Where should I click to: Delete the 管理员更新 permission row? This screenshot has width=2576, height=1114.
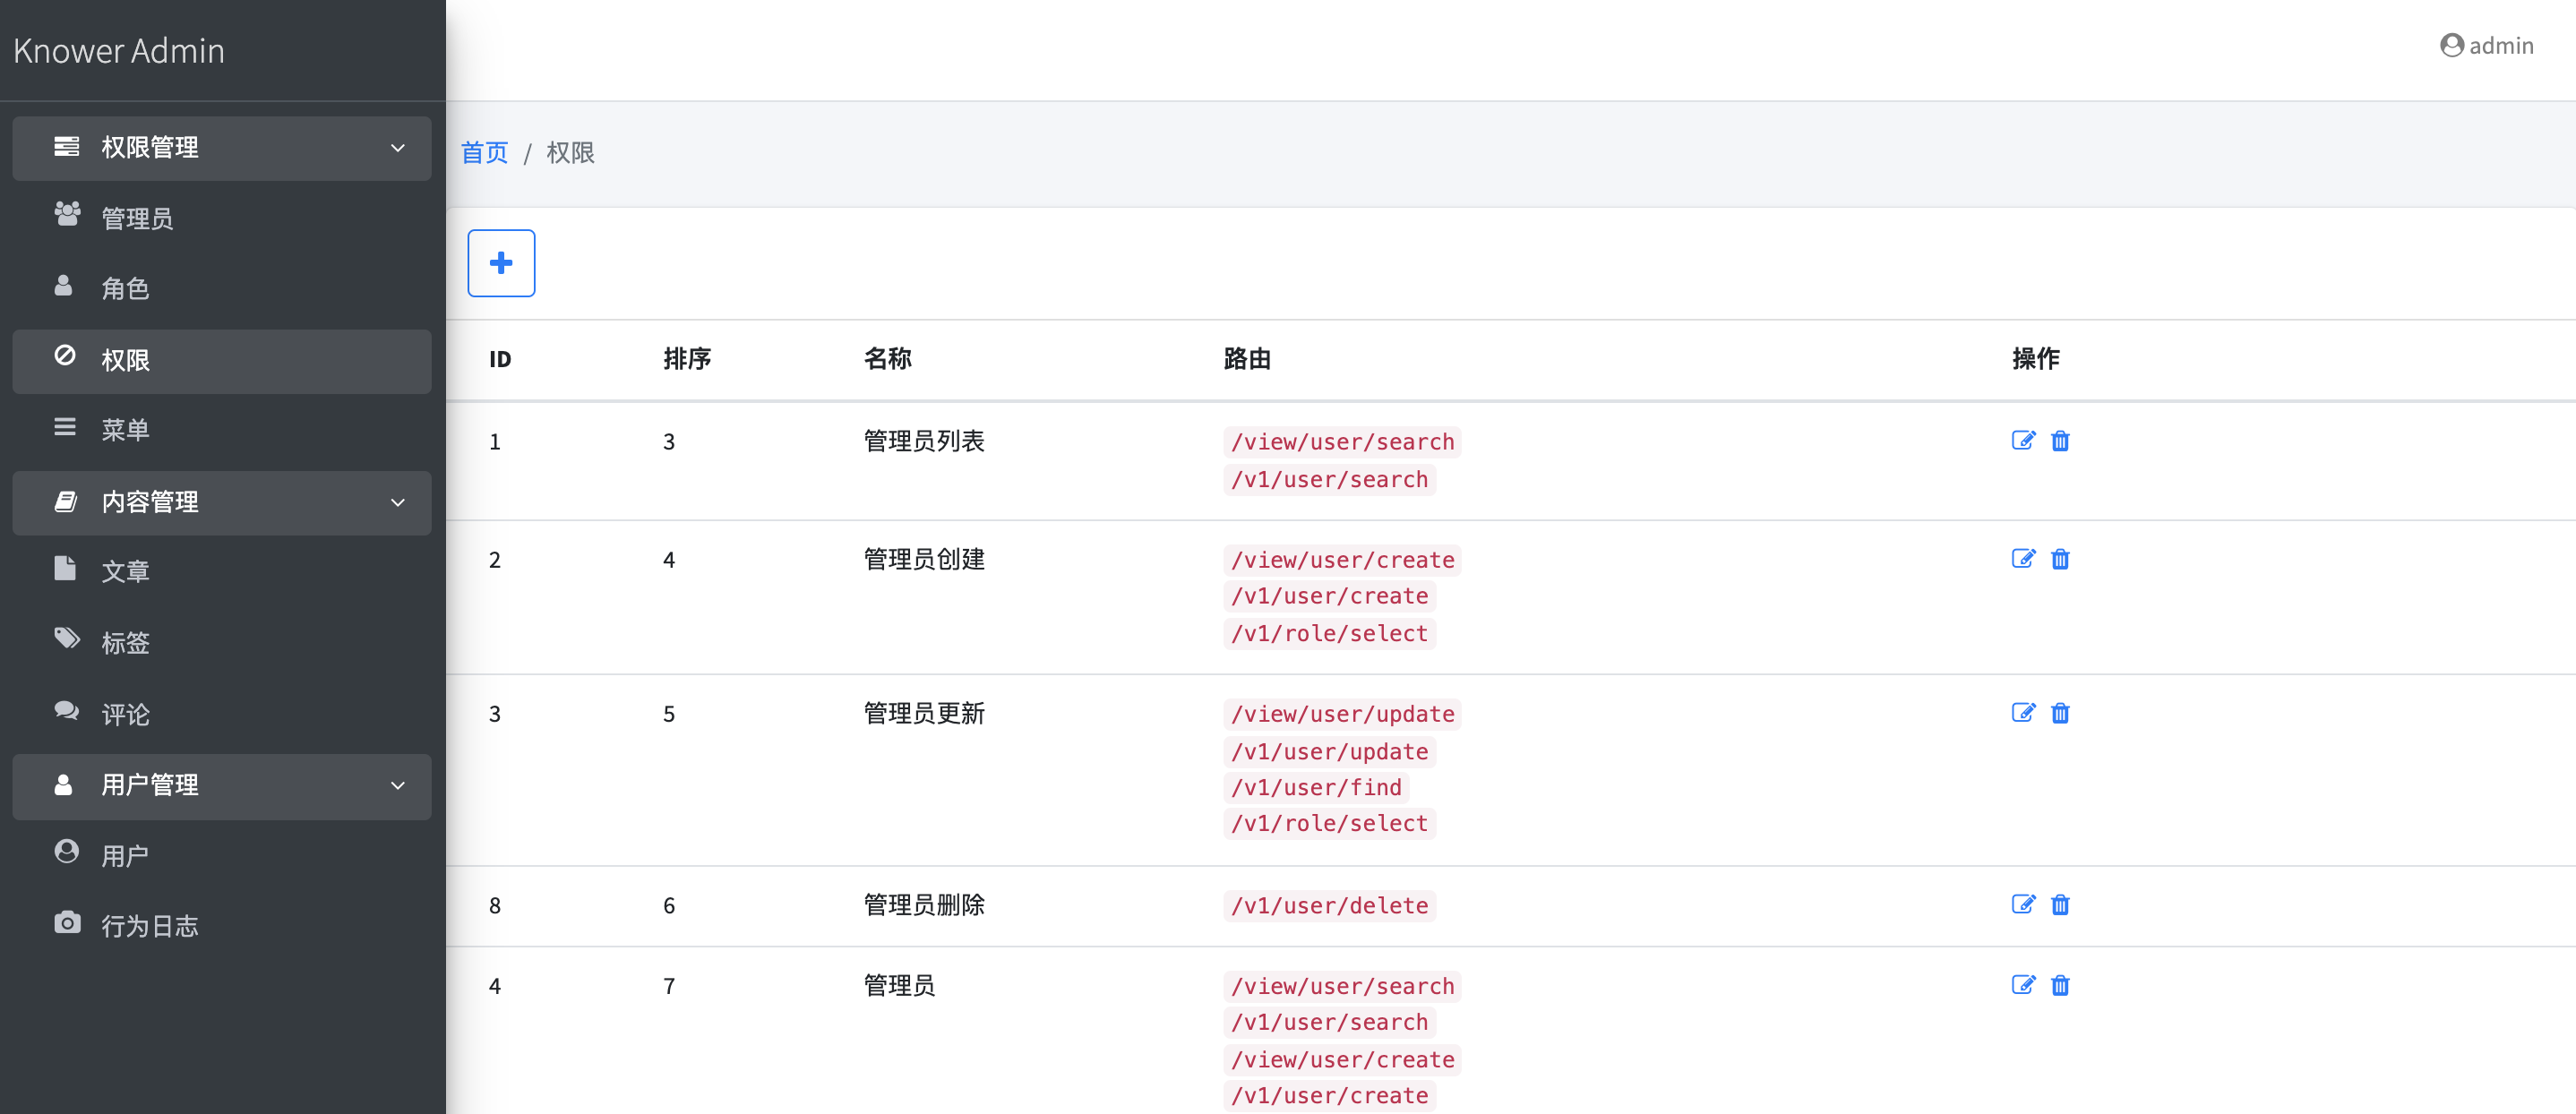[2059, 713]
